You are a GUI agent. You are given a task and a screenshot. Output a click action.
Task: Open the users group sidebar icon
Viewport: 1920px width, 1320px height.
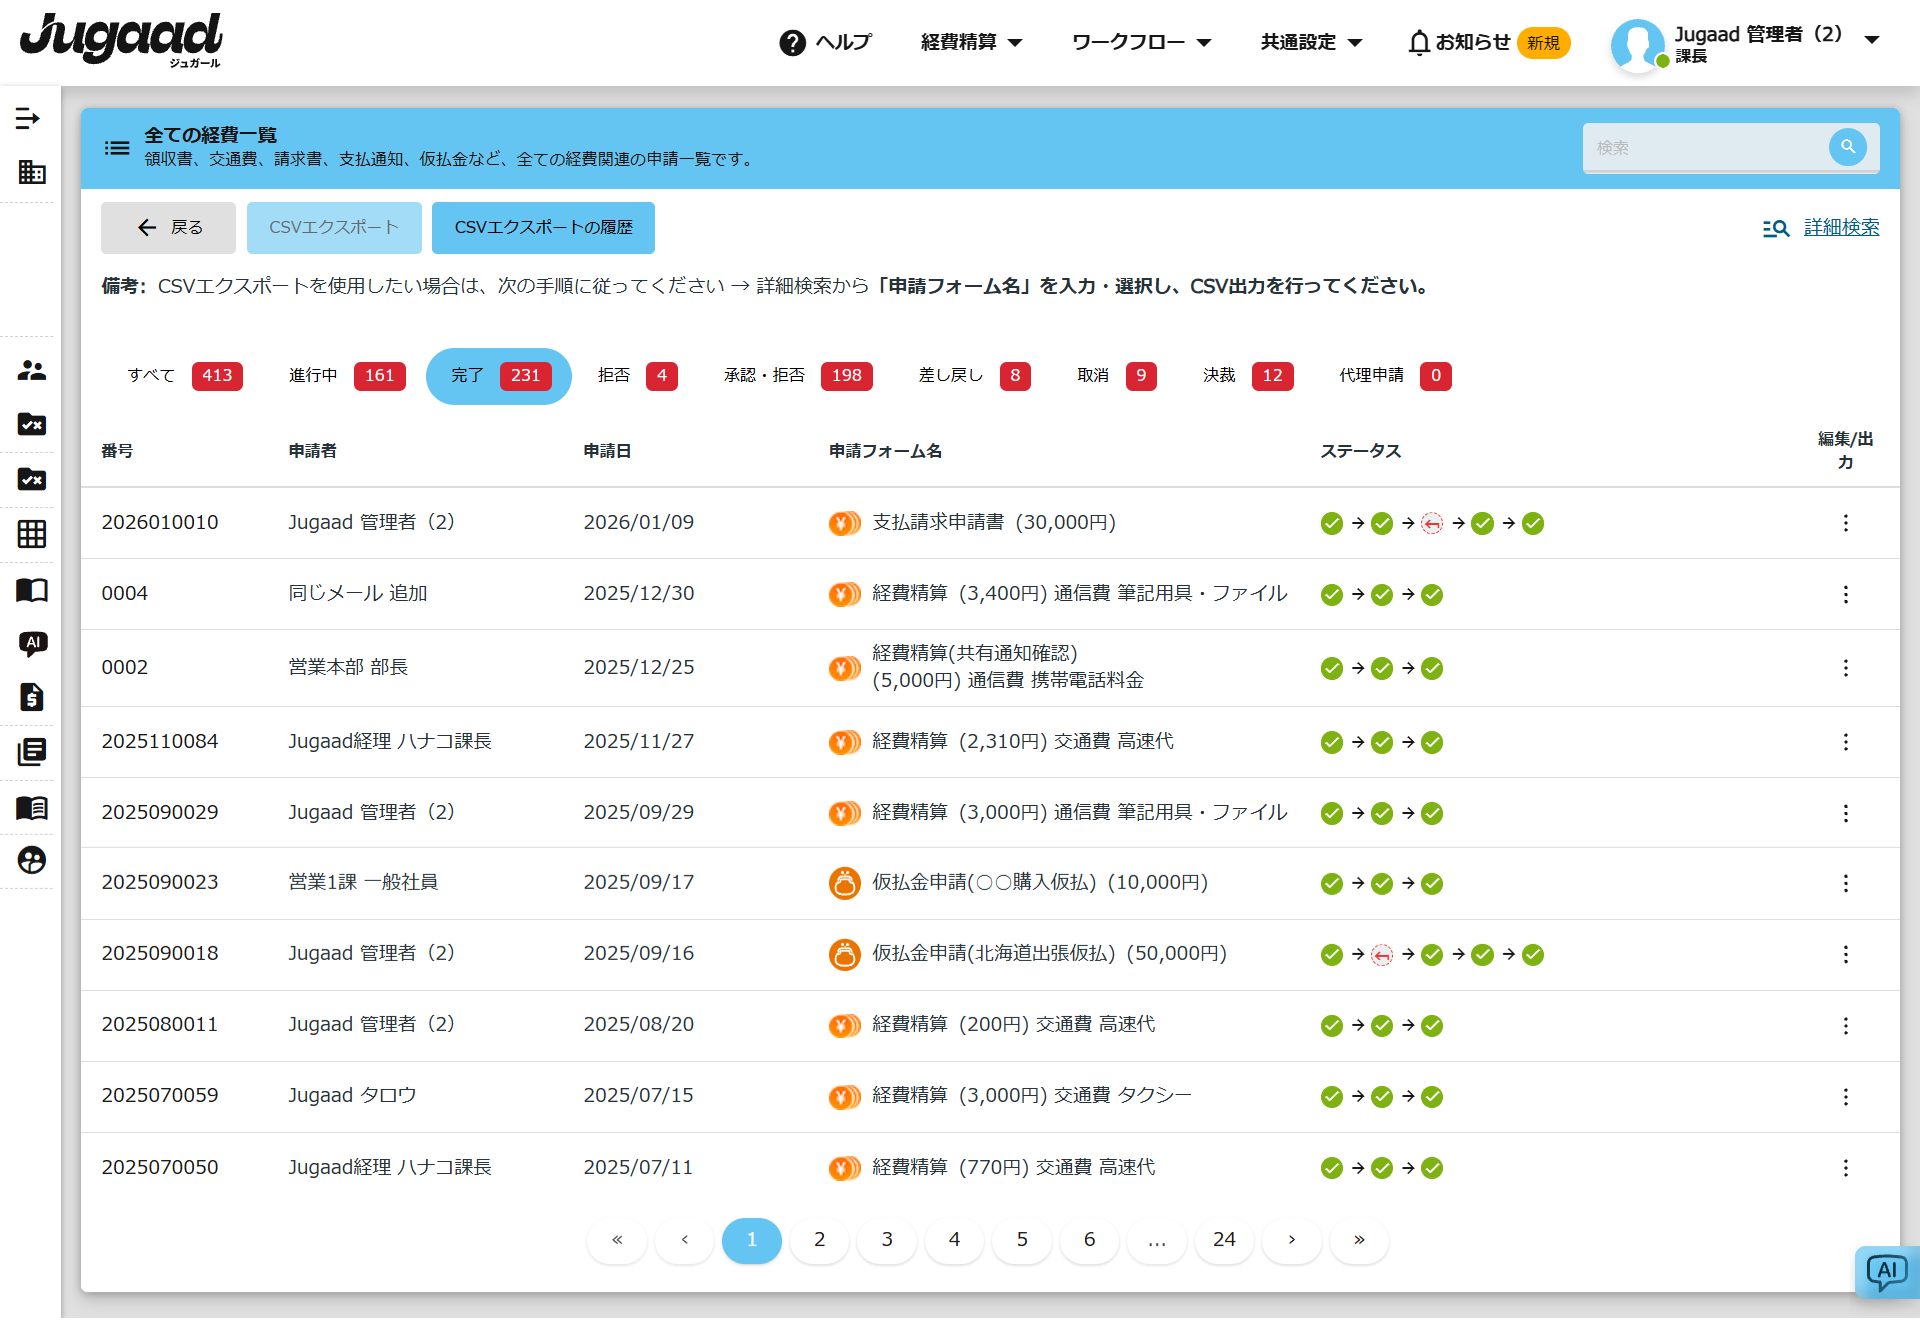(x=31, y=370)
